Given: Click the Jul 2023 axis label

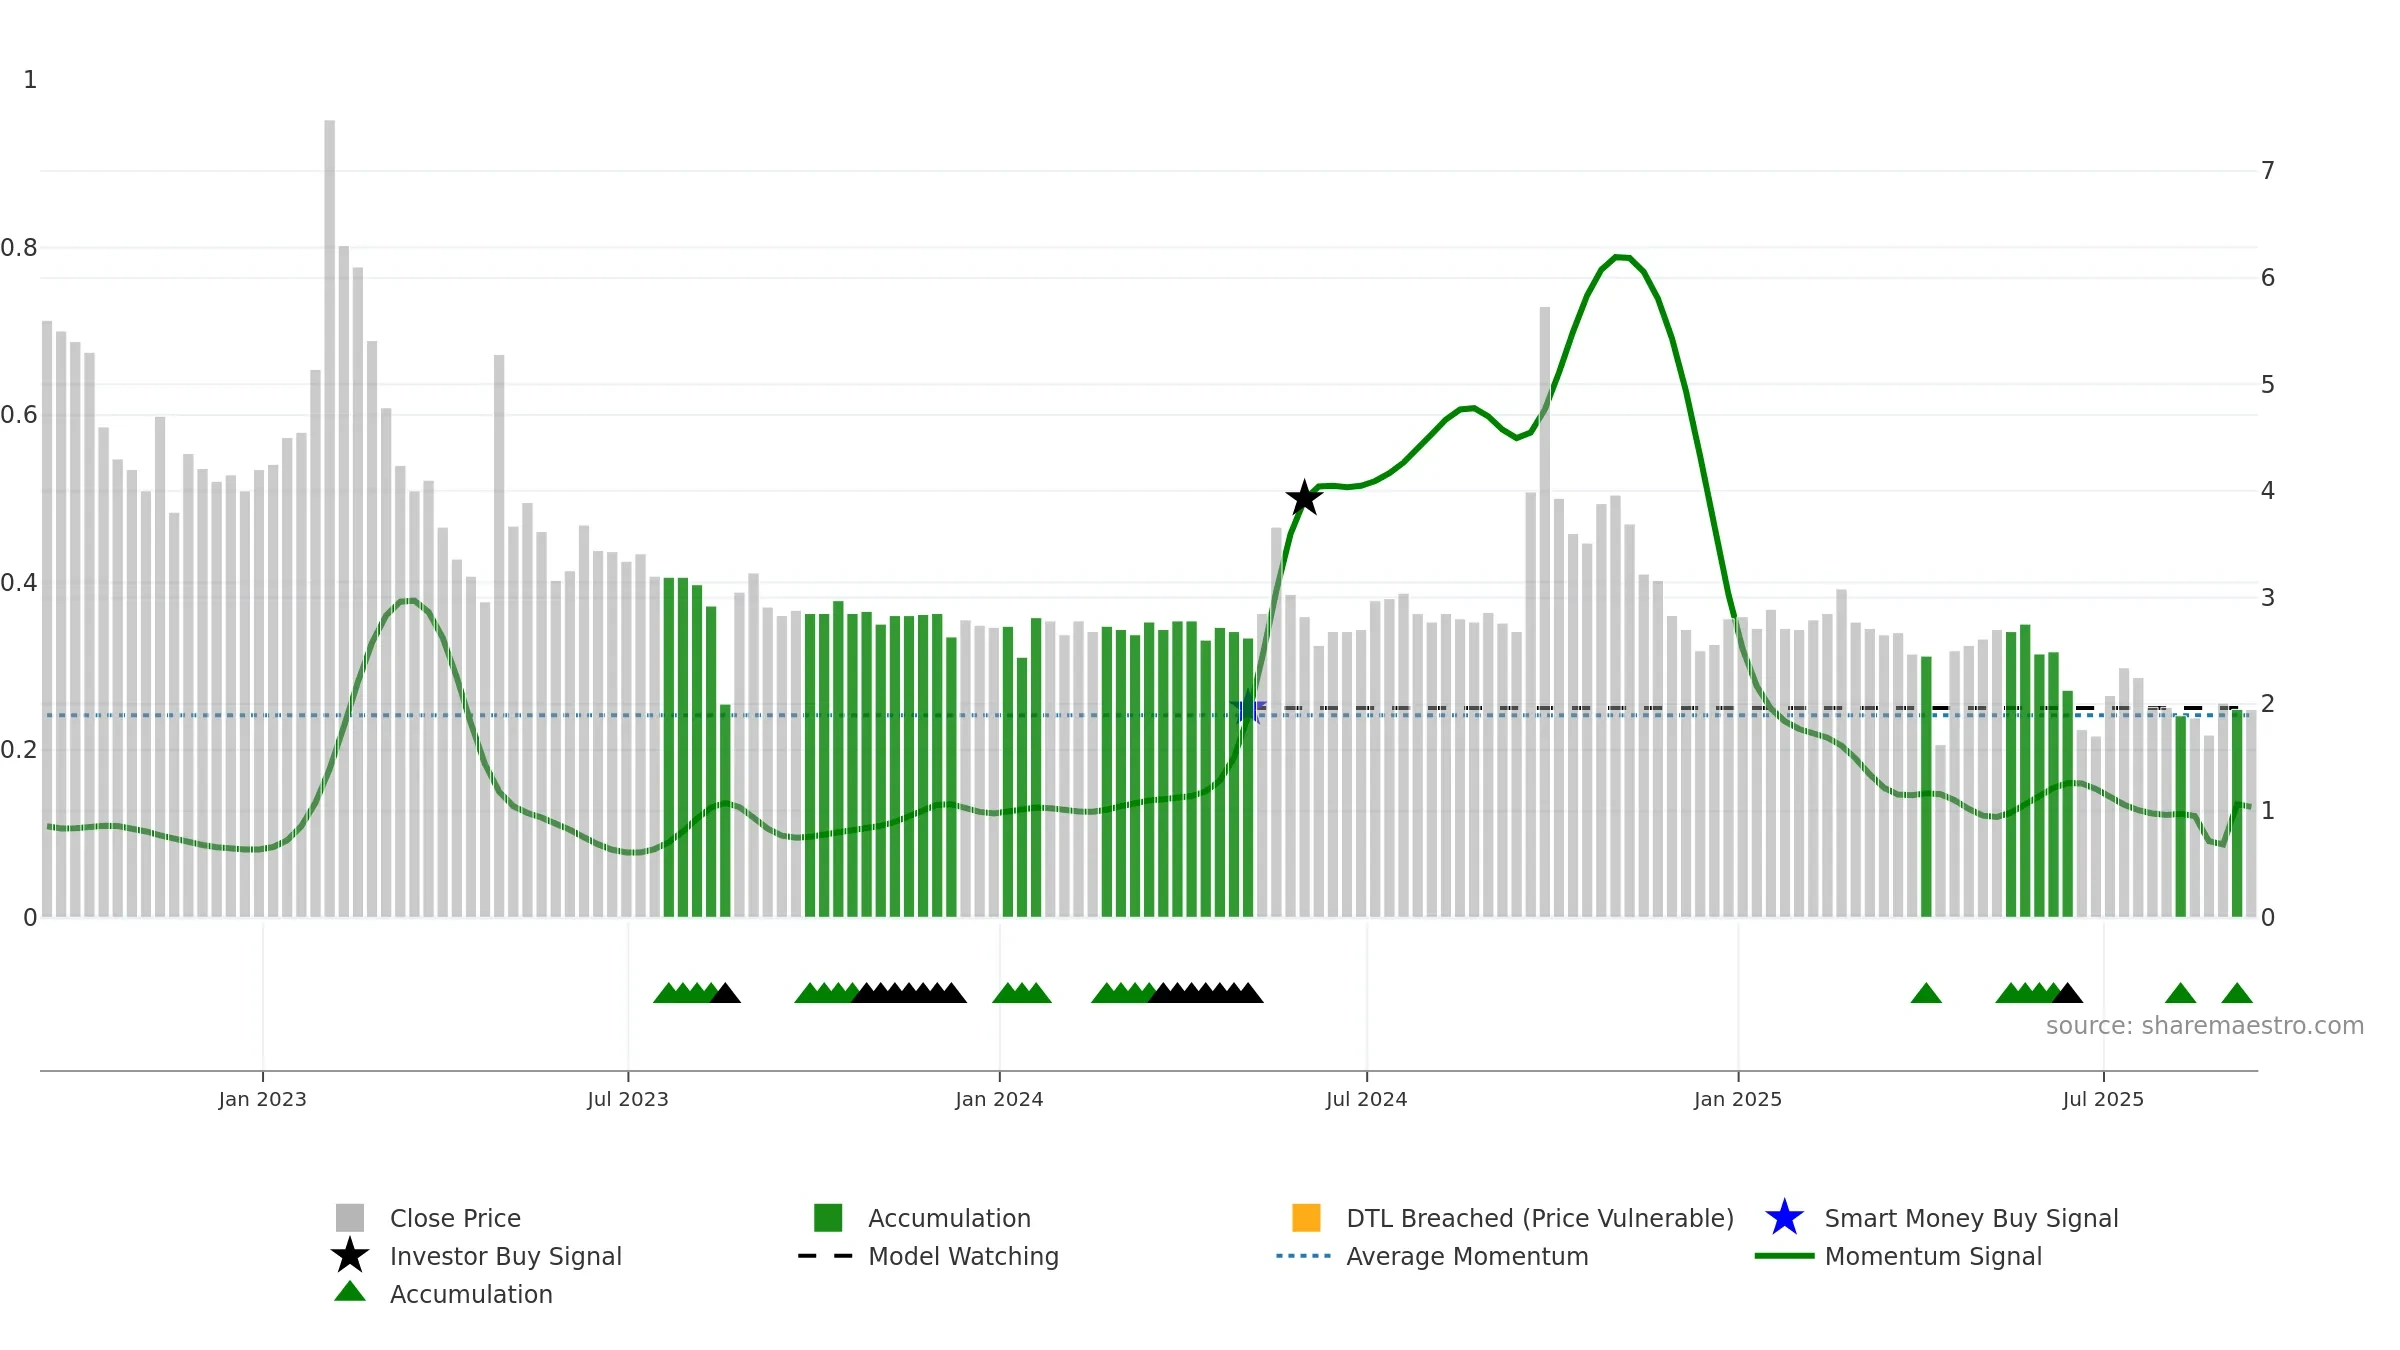Looking at the screenshot, I should point(628,1099).
